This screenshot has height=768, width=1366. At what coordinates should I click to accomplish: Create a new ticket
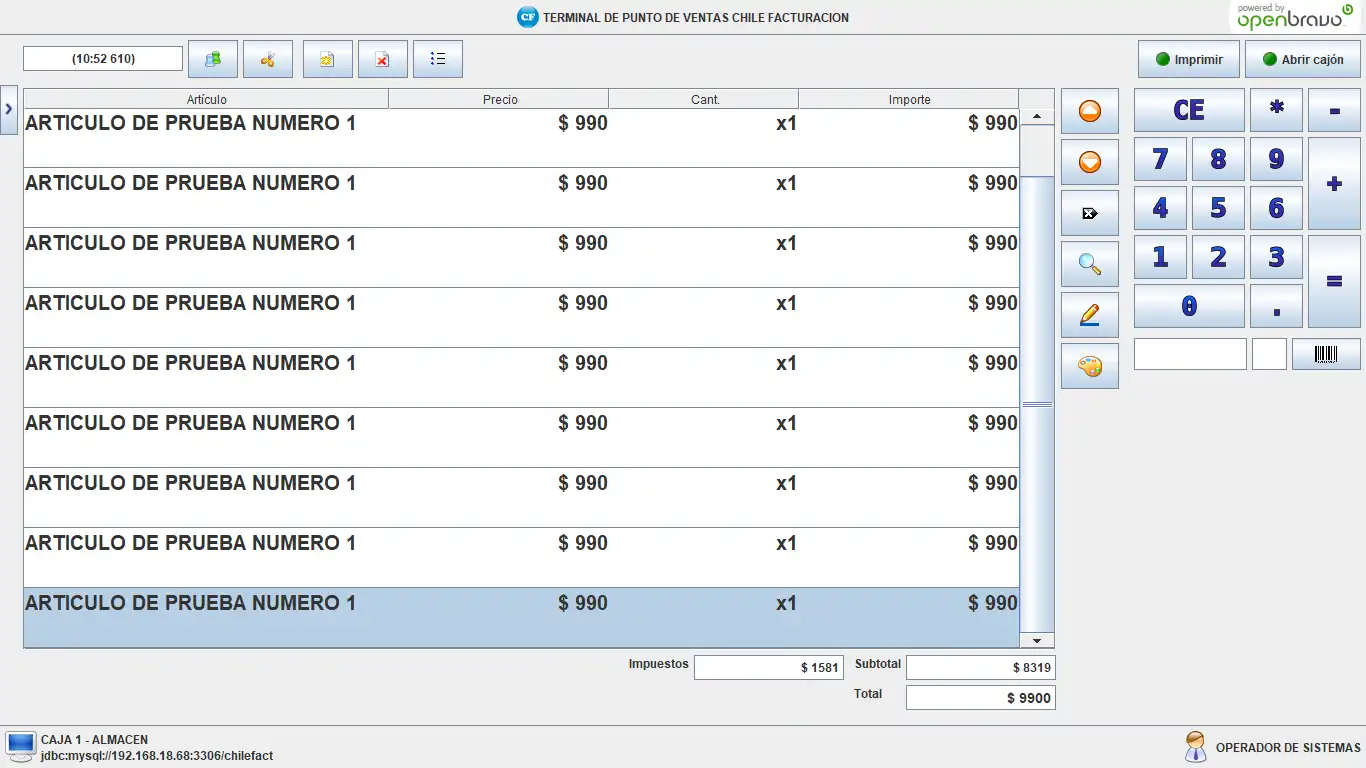pyautogui.click(x=328, y=59)
